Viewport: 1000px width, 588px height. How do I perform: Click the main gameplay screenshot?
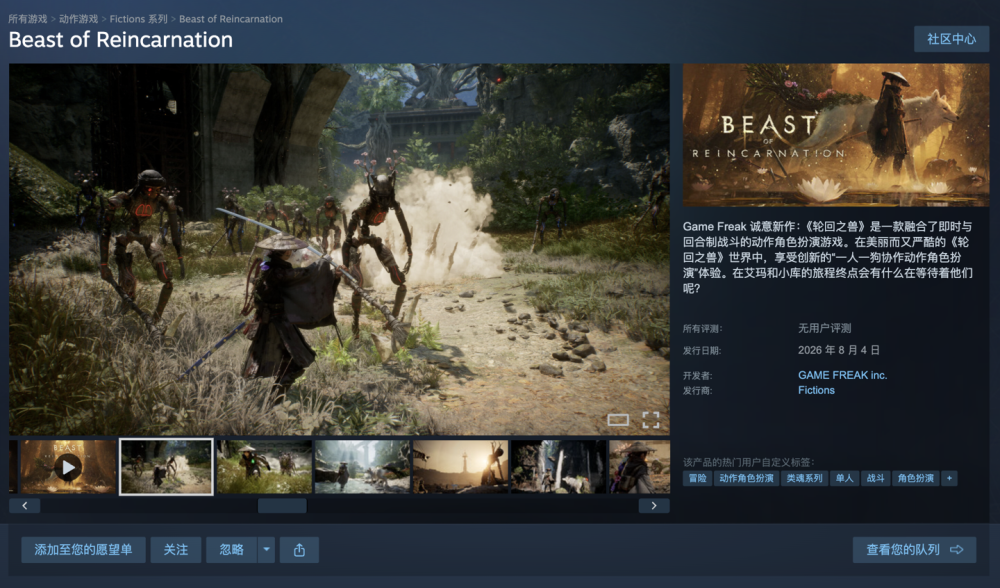(x=339, y=249)
